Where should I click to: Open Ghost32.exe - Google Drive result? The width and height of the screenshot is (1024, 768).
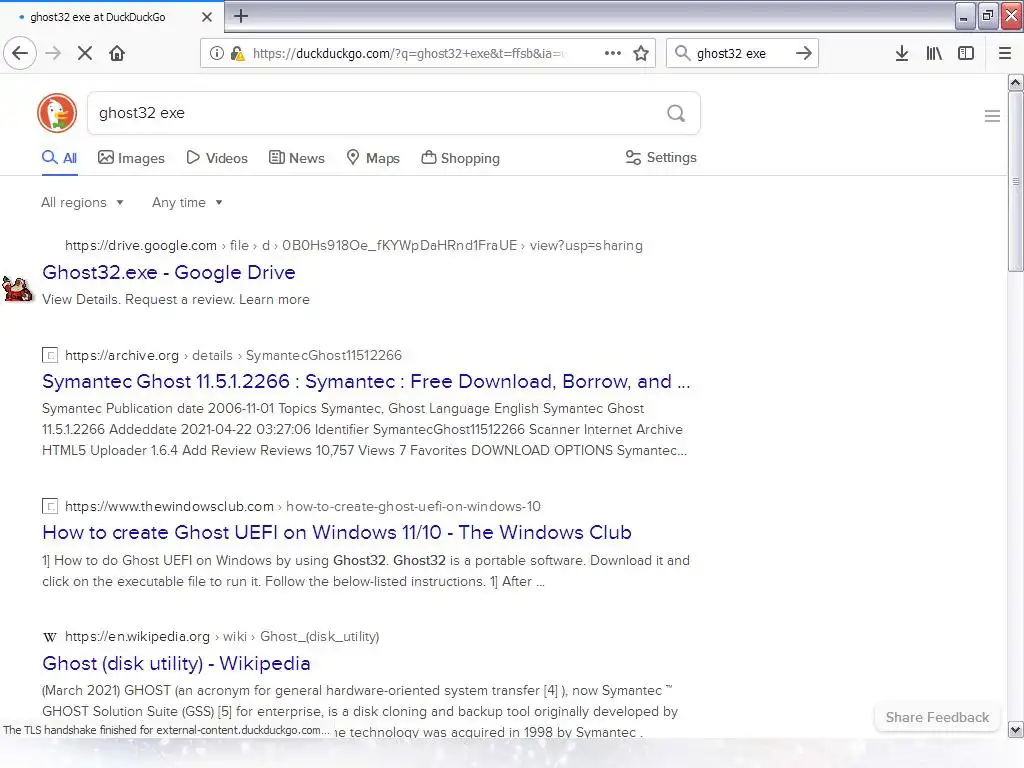tap(169, 272)
